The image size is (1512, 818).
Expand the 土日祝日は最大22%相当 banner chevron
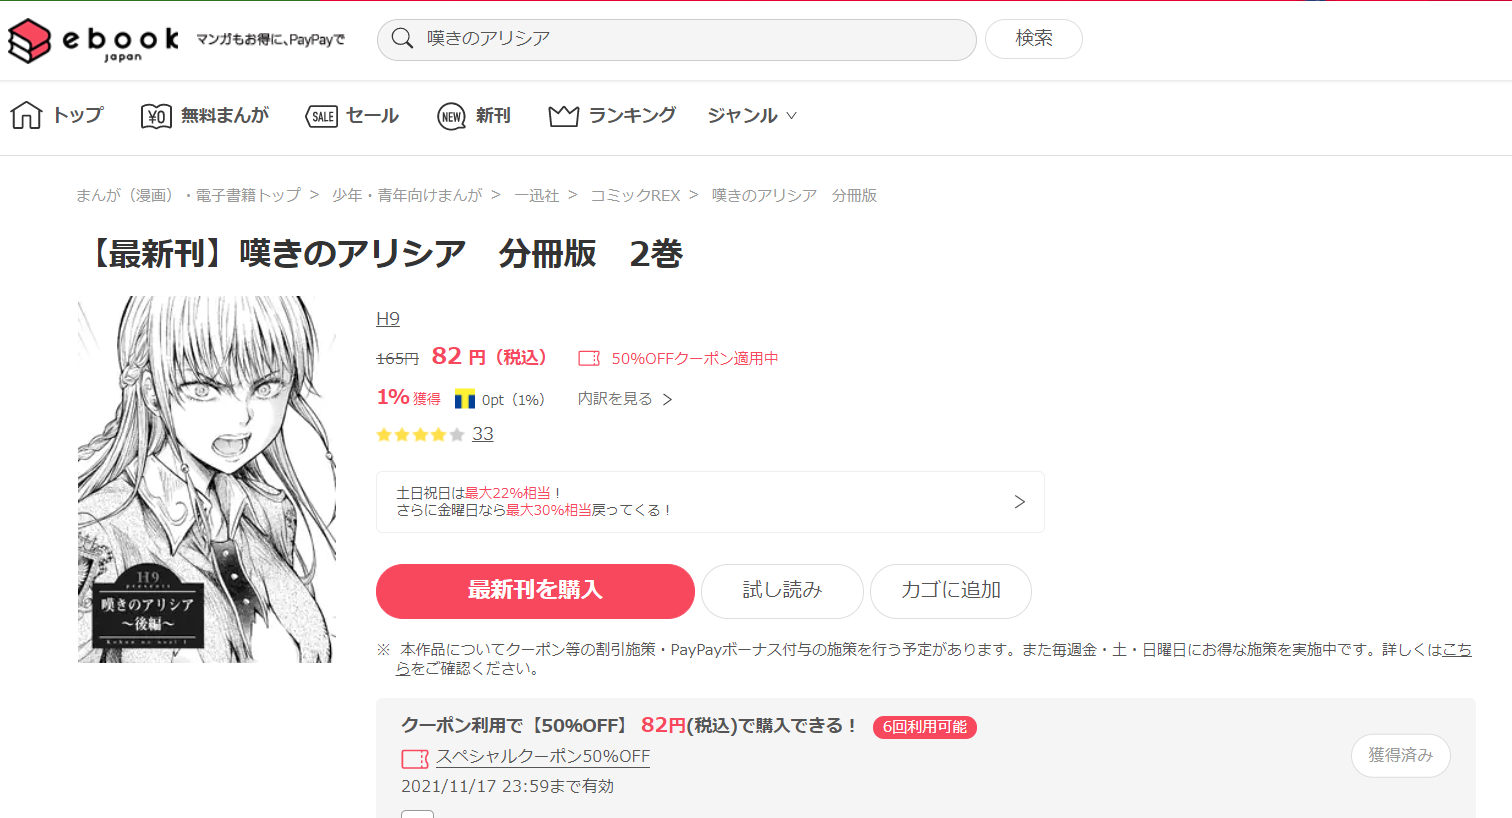click(1019, 502)
